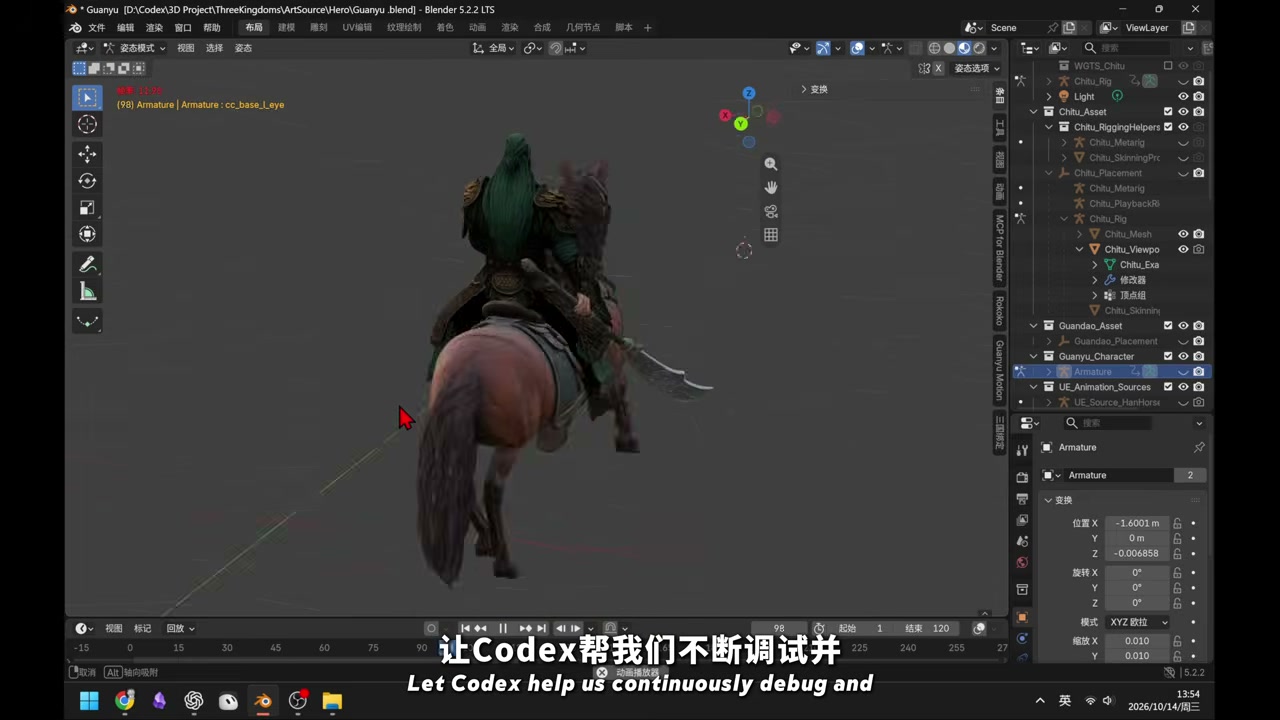Viewport: 1280px width, 720px height.
Task: Switch to the Modeling workspace tab
Action: click(x=287, y=28)
